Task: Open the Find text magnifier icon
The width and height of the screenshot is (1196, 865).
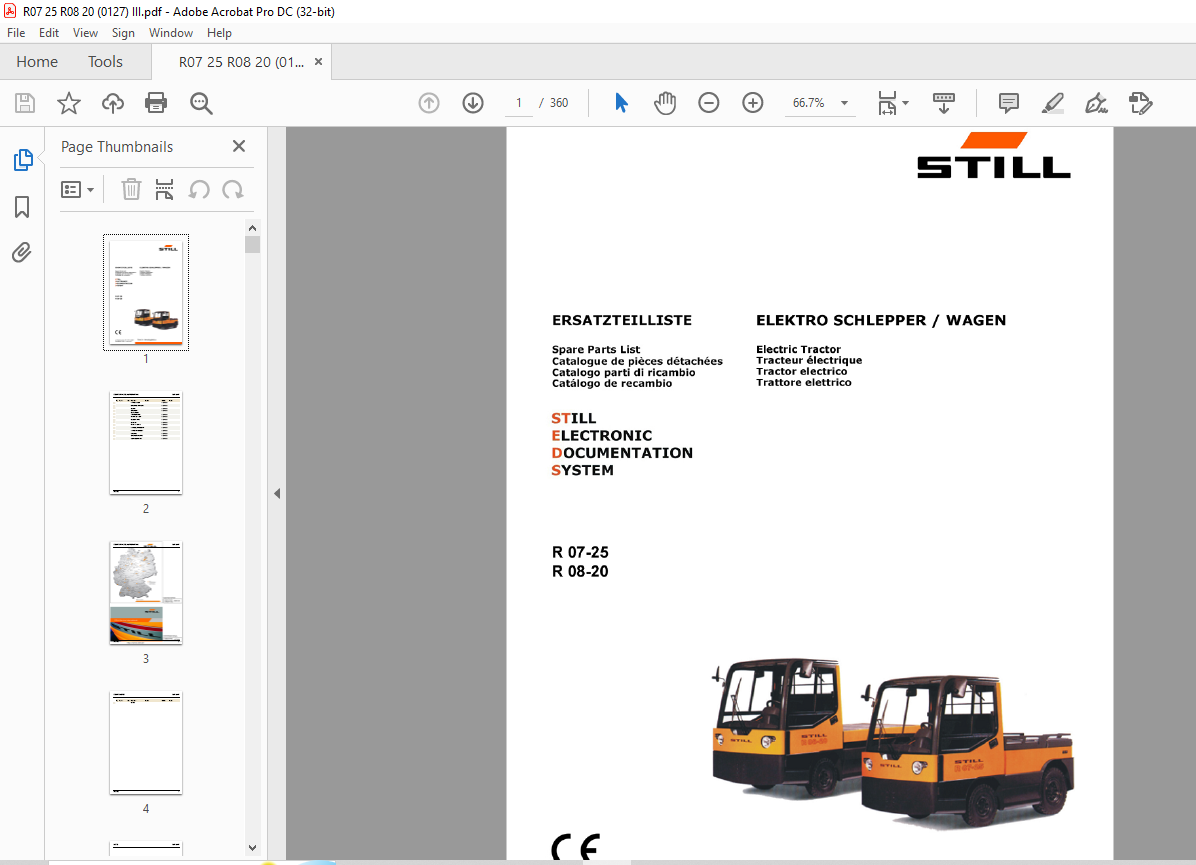Action: pos(201,103)
